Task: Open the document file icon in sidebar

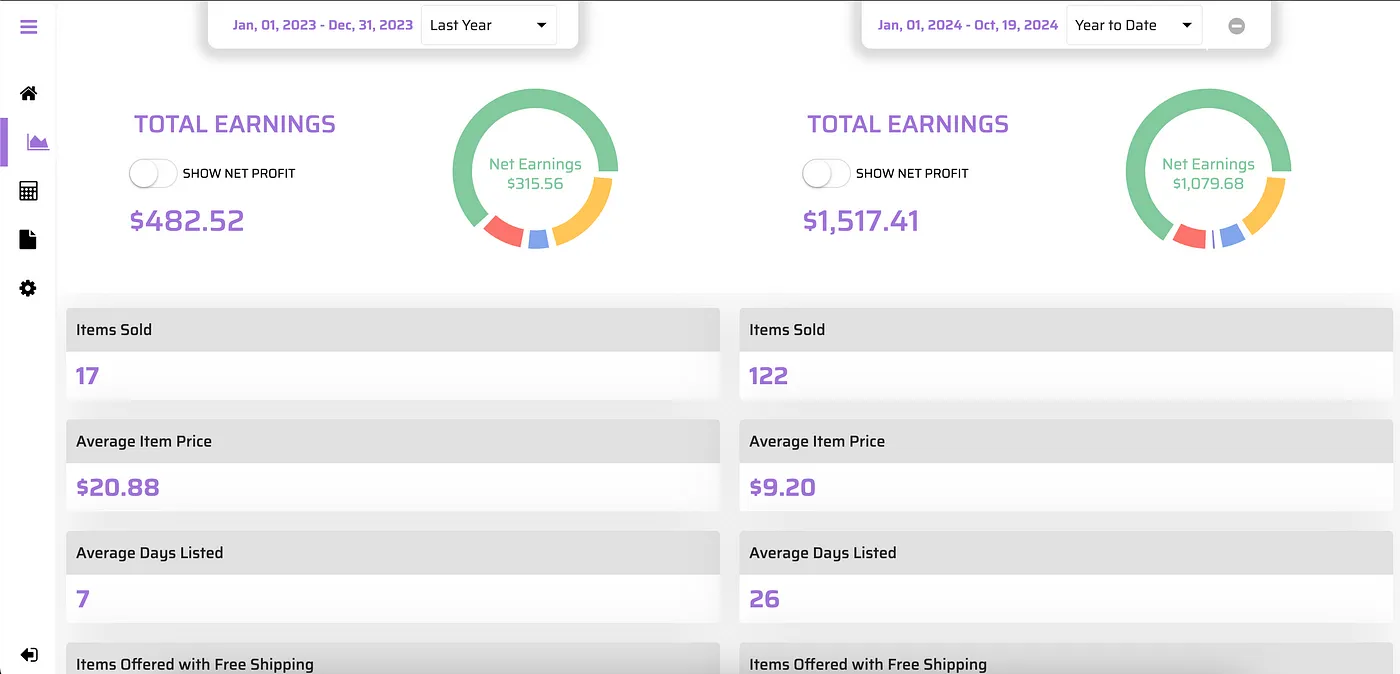Action: point(28,239)
